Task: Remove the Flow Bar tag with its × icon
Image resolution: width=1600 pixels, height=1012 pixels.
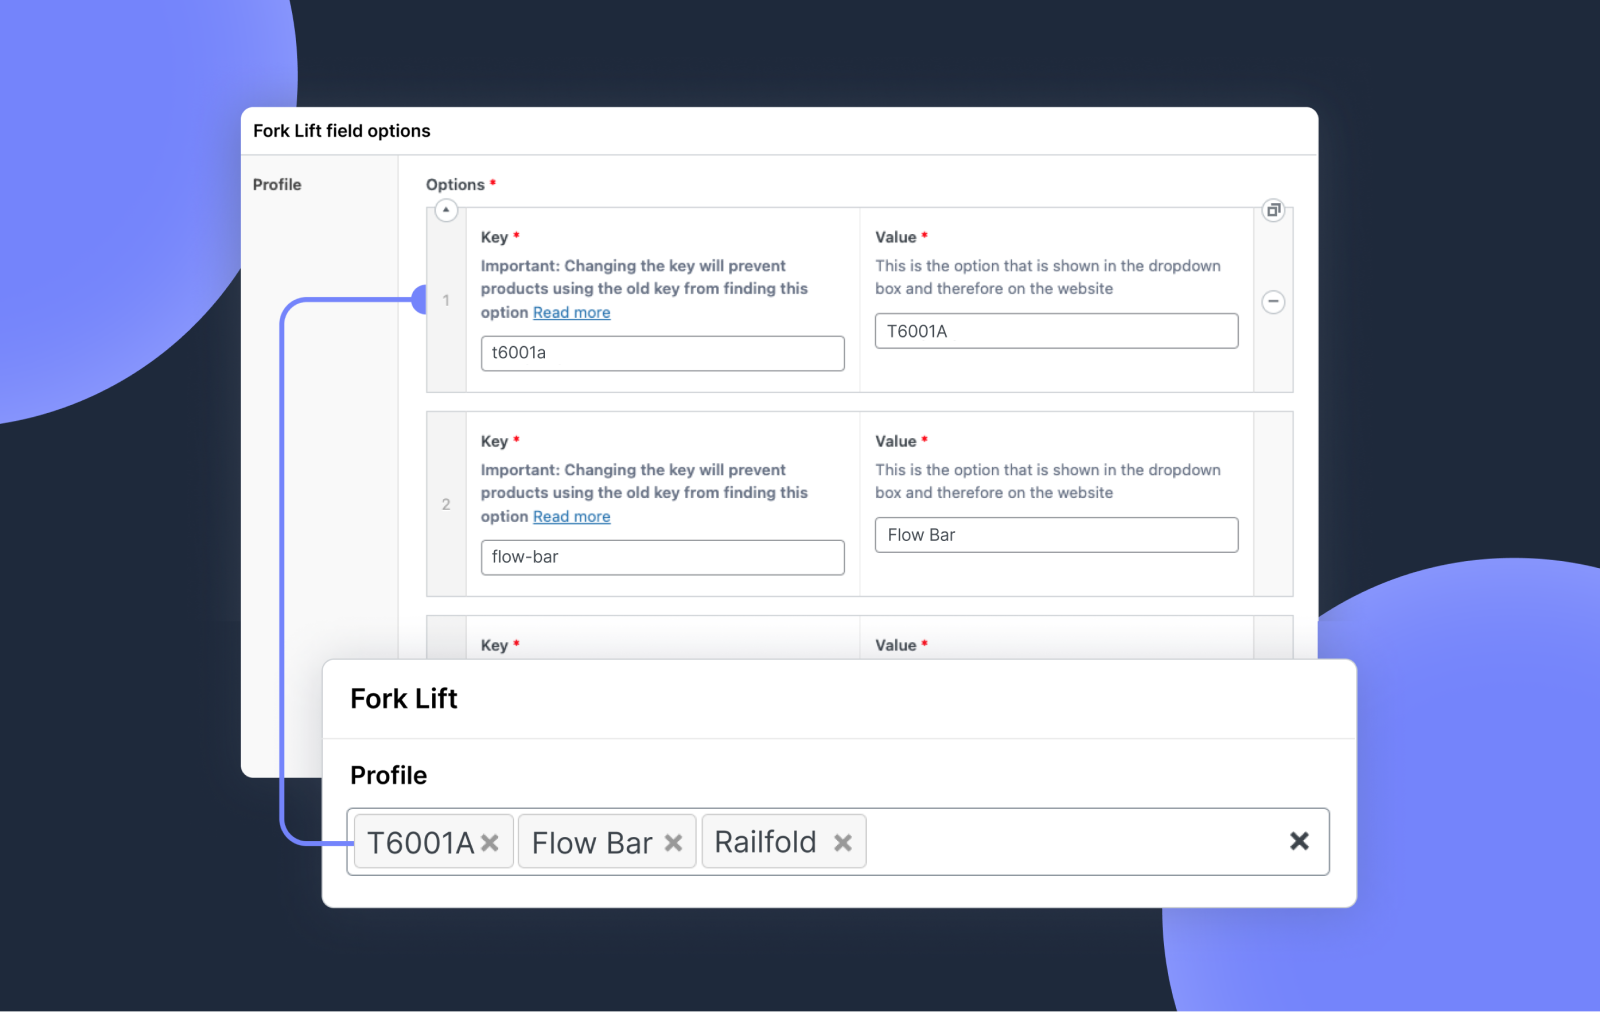Action: (672, 842)
